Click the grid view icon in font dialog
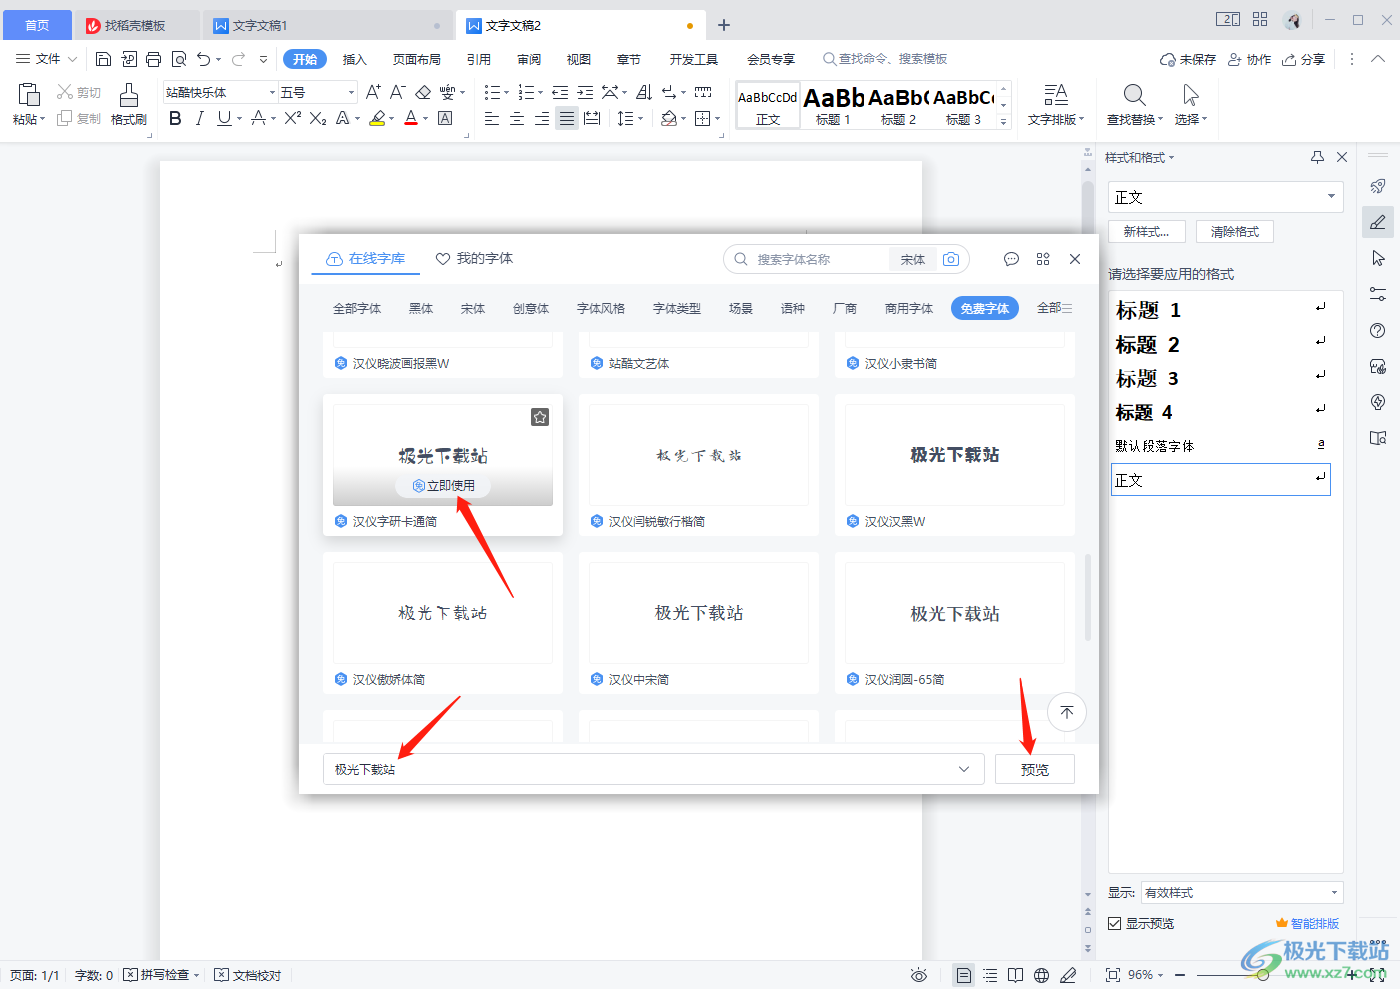 click(x=1043, y=259)
